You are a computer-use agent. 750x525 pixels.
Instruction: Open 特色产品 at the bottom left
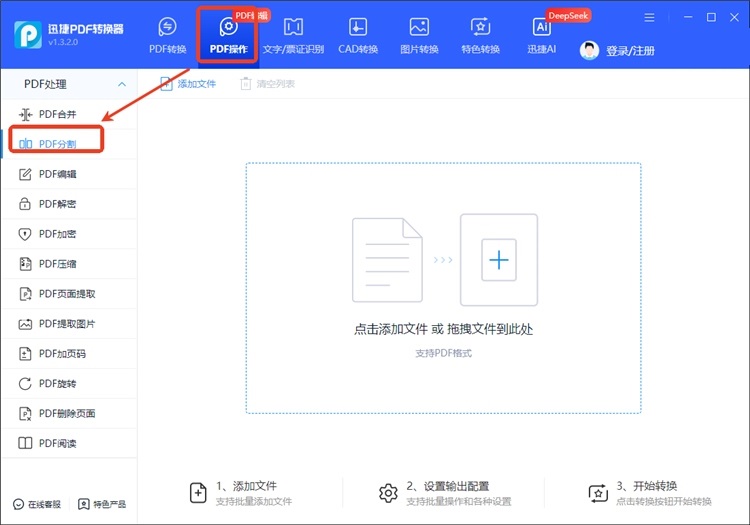(103, 504)
